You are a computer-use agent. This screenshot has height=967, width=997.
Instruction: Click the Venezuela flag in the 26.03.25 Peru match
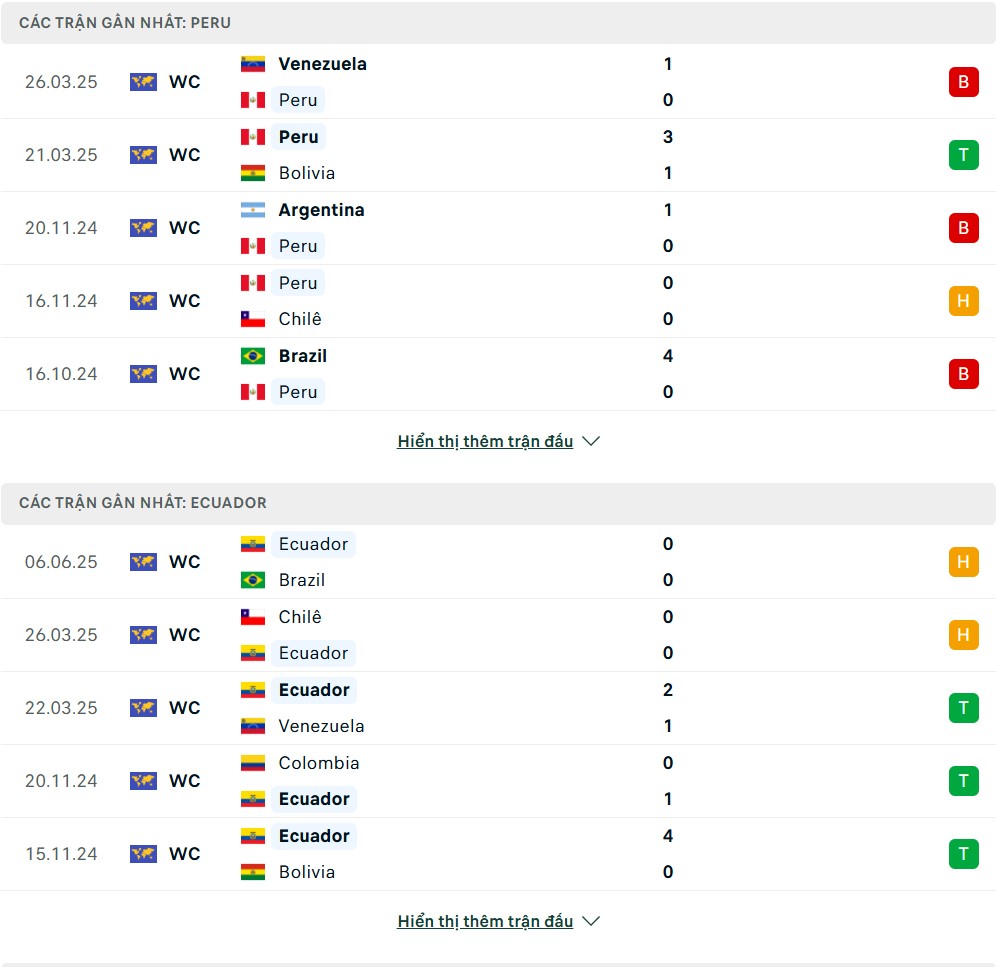(x=252, y=64)
